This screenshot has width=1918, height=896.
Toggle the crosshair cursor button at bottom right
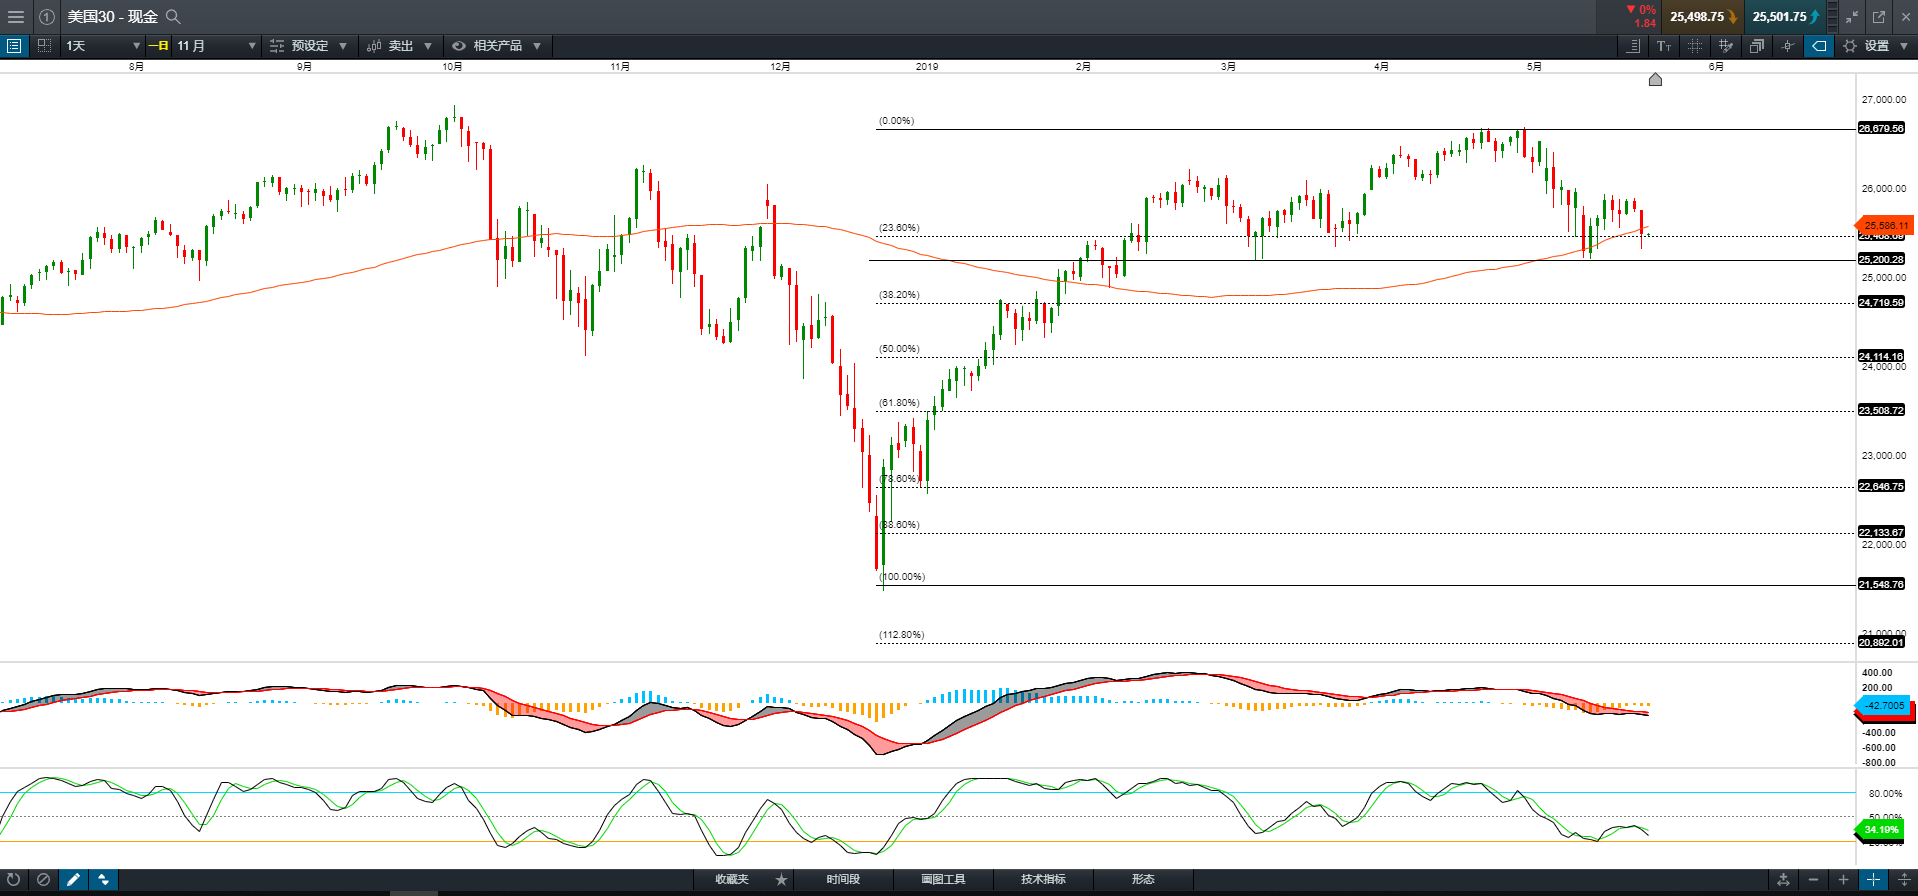[1873, 880]
